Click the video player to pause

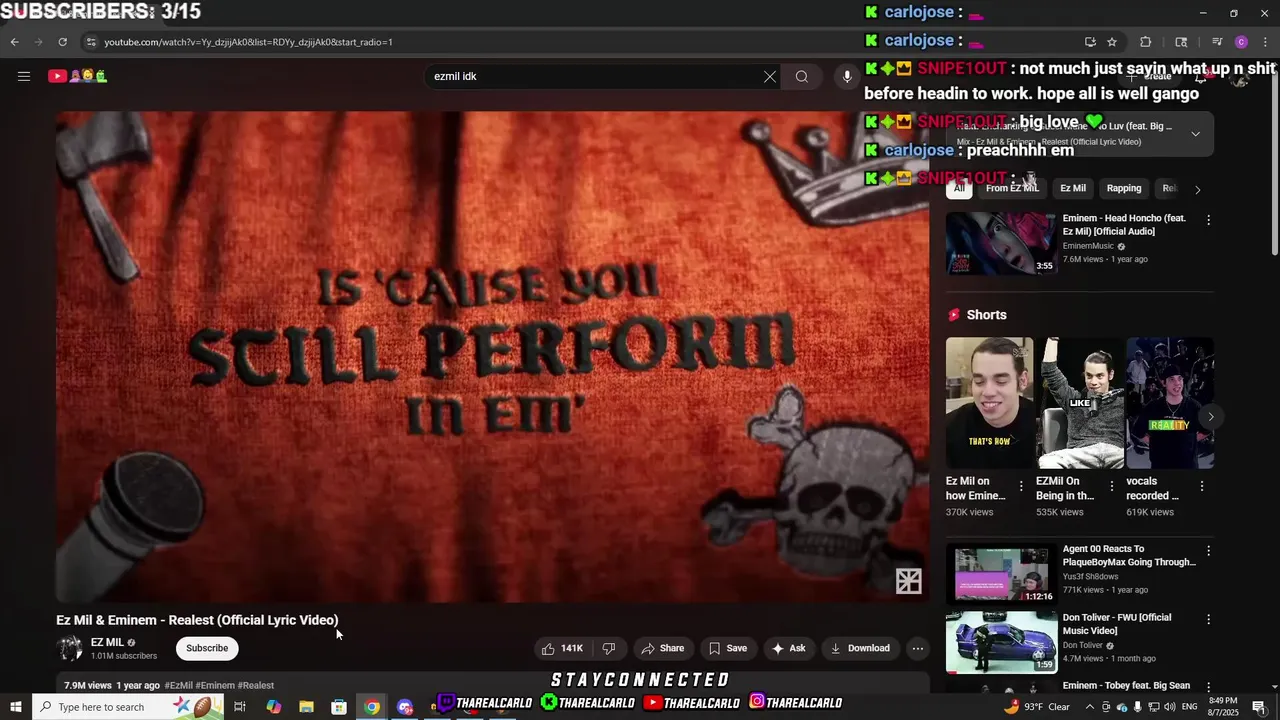[x=492, y=356]
